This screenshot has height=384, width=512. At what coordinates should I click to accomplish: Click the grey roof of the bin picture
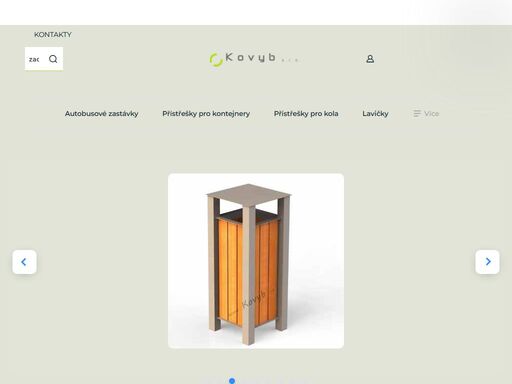click(249, 195)
